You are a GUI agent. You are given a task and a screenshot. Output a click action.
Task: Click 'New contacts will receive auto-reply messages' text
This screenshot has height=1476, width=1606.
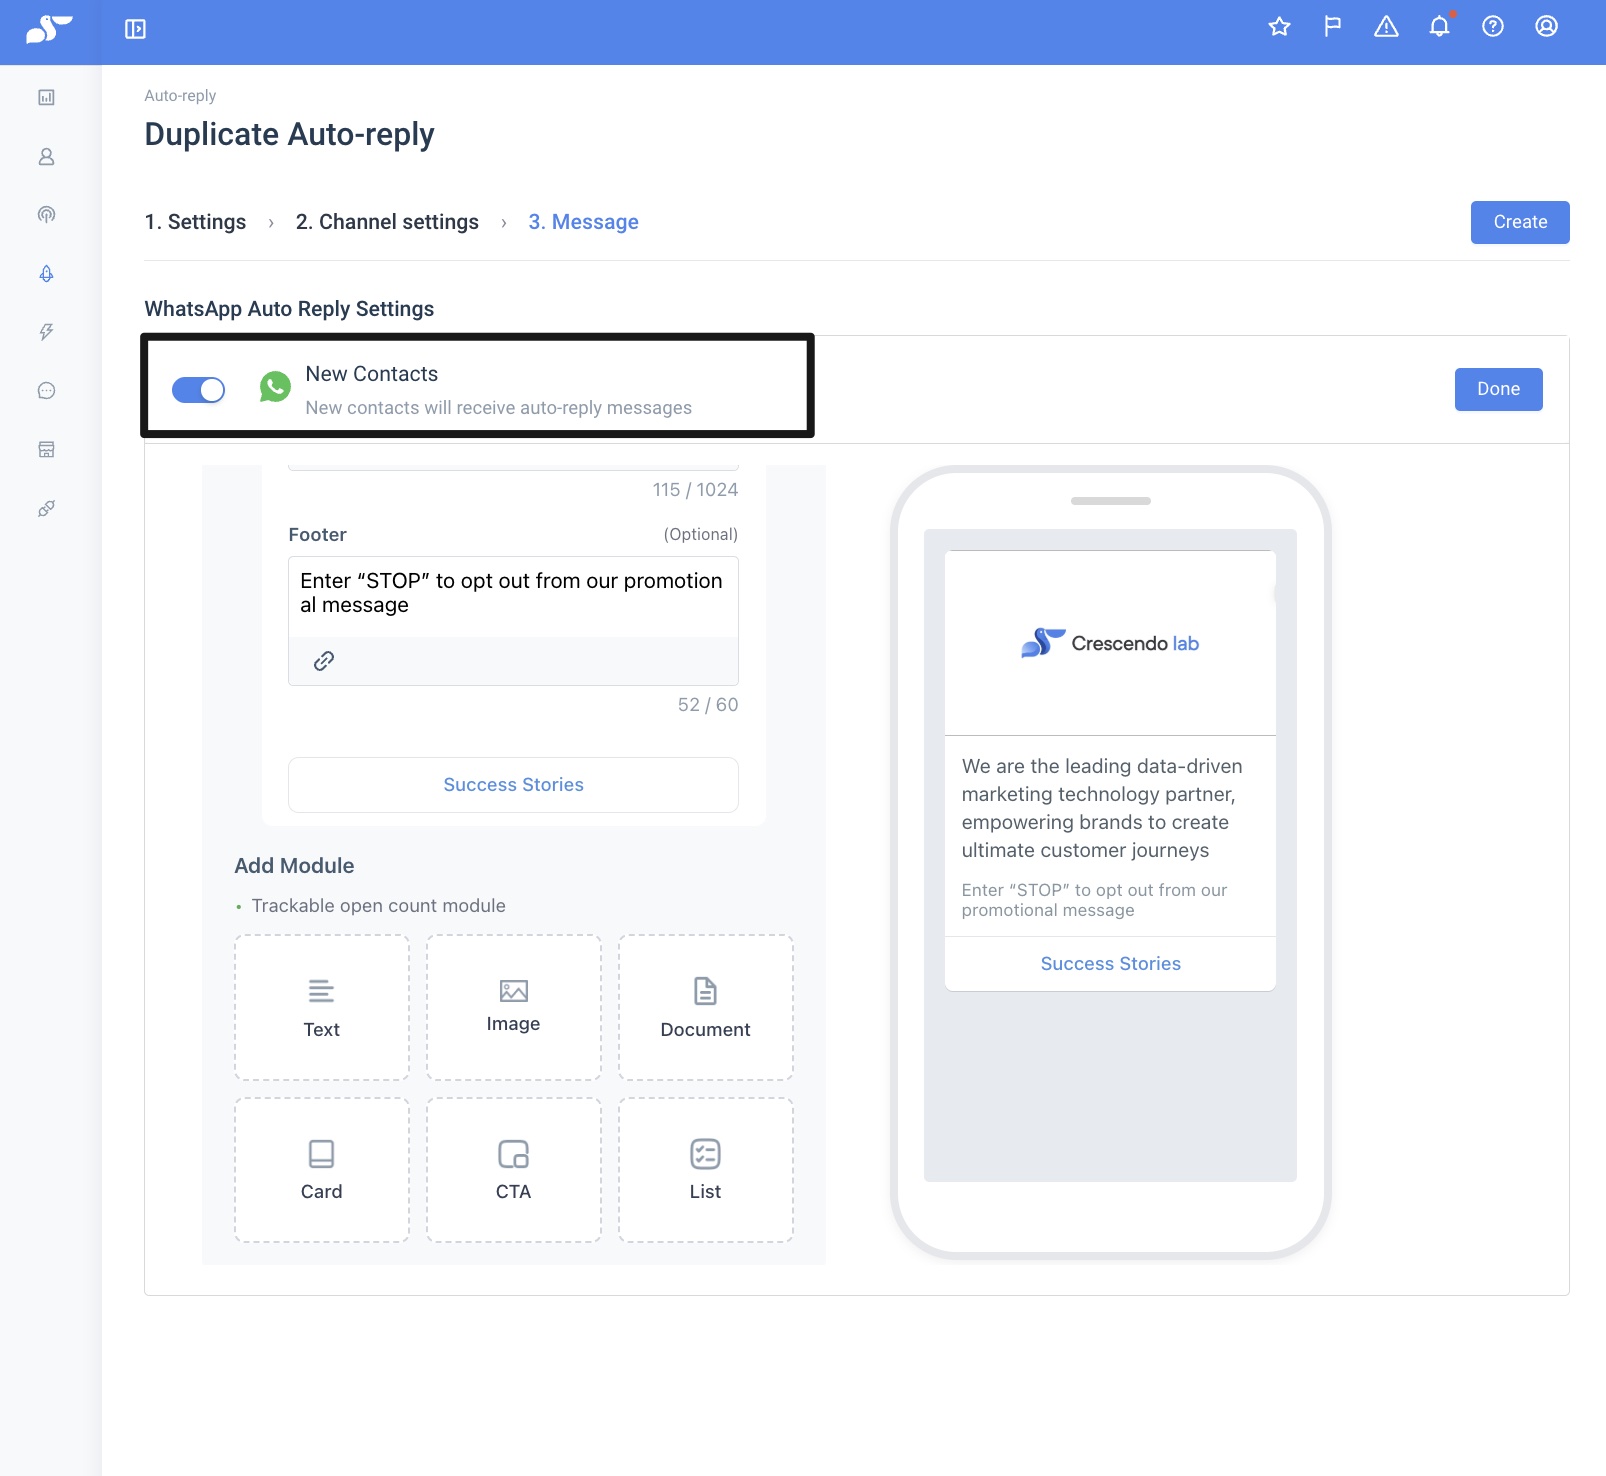tap(498, 408)
